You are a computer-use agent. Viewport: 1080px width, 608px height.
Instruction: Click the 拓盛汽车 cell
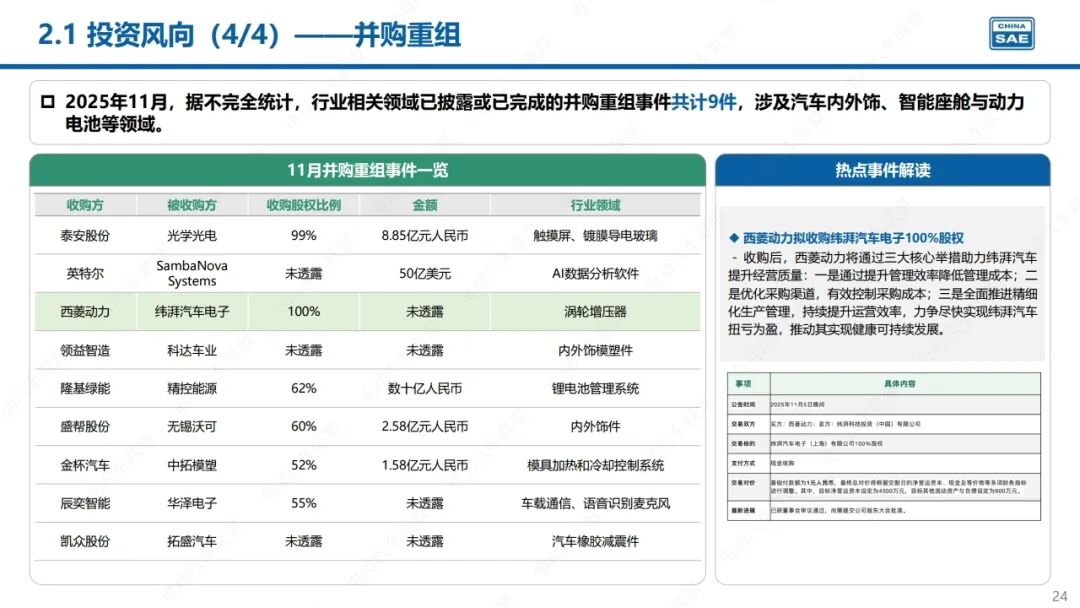[191, 542]
